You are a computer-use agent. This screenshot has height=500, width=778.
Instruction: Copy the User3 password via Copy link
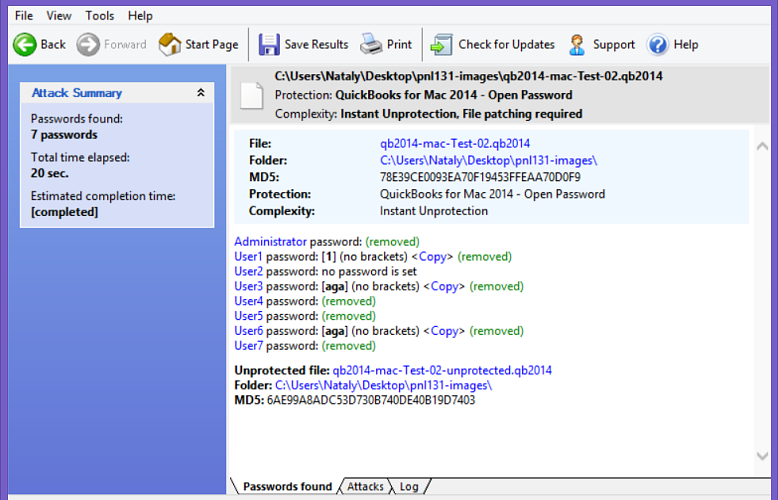(x=445, y=287)
